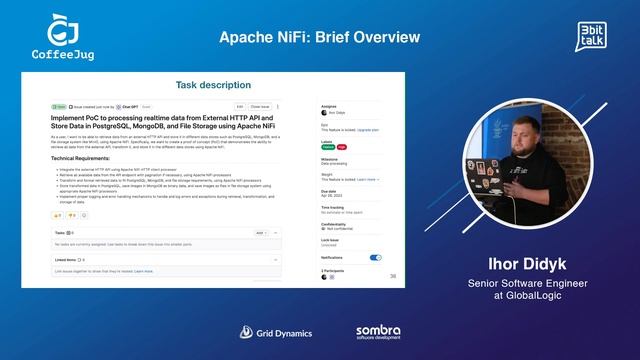The width and height of the screenshot is (640, 360).
Task: Open the Add task dropdown
Action: click(x=261, y=233)
